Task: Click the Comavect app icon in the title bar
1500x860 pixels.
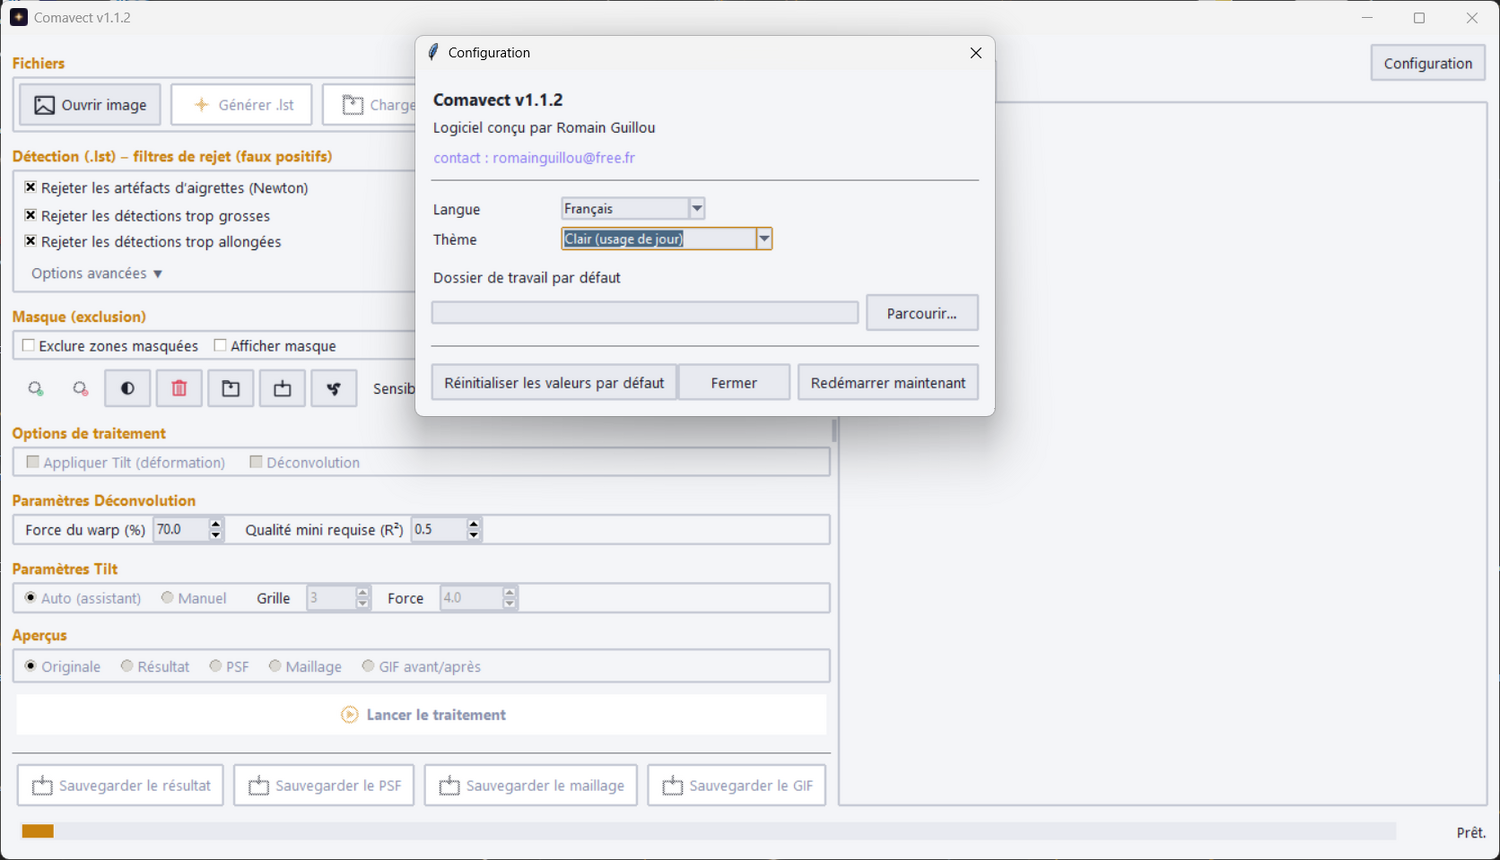Action: click(x=19, y=18)
